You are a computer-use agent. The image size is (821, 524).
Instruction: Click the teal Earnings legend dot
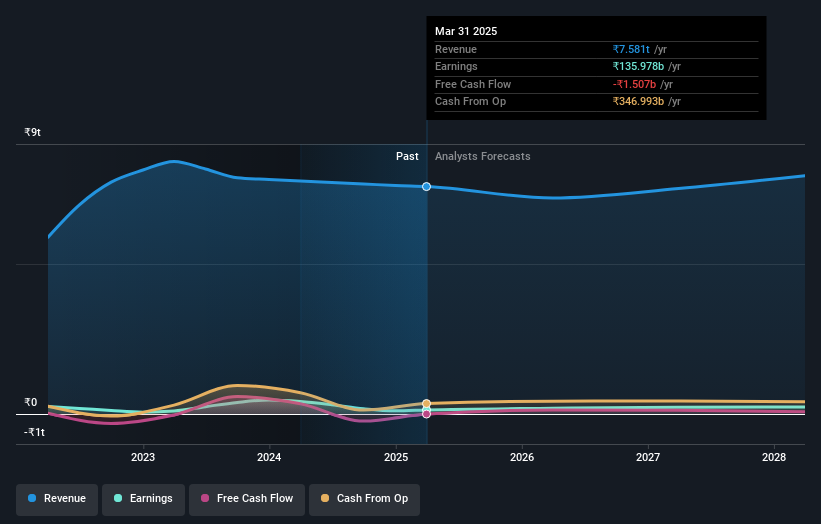(x=118, y=498)
